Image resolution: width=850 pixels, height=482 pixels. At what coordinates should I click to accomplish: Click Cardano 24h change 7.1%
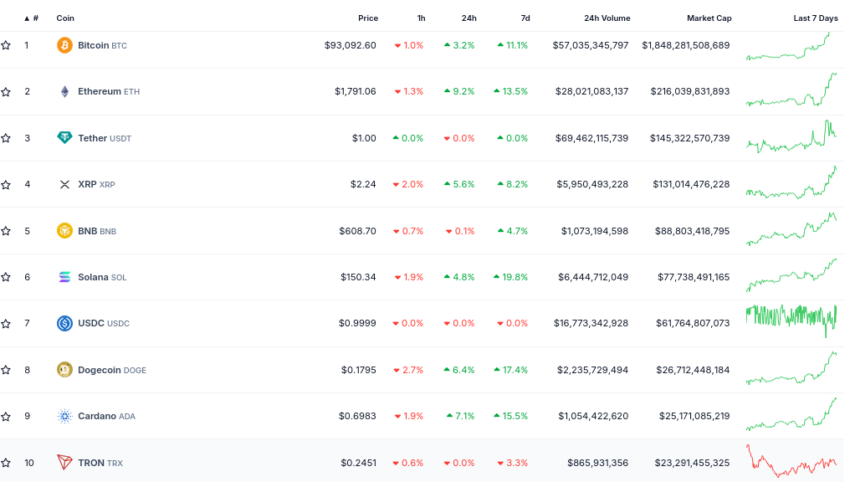point(460,416)
